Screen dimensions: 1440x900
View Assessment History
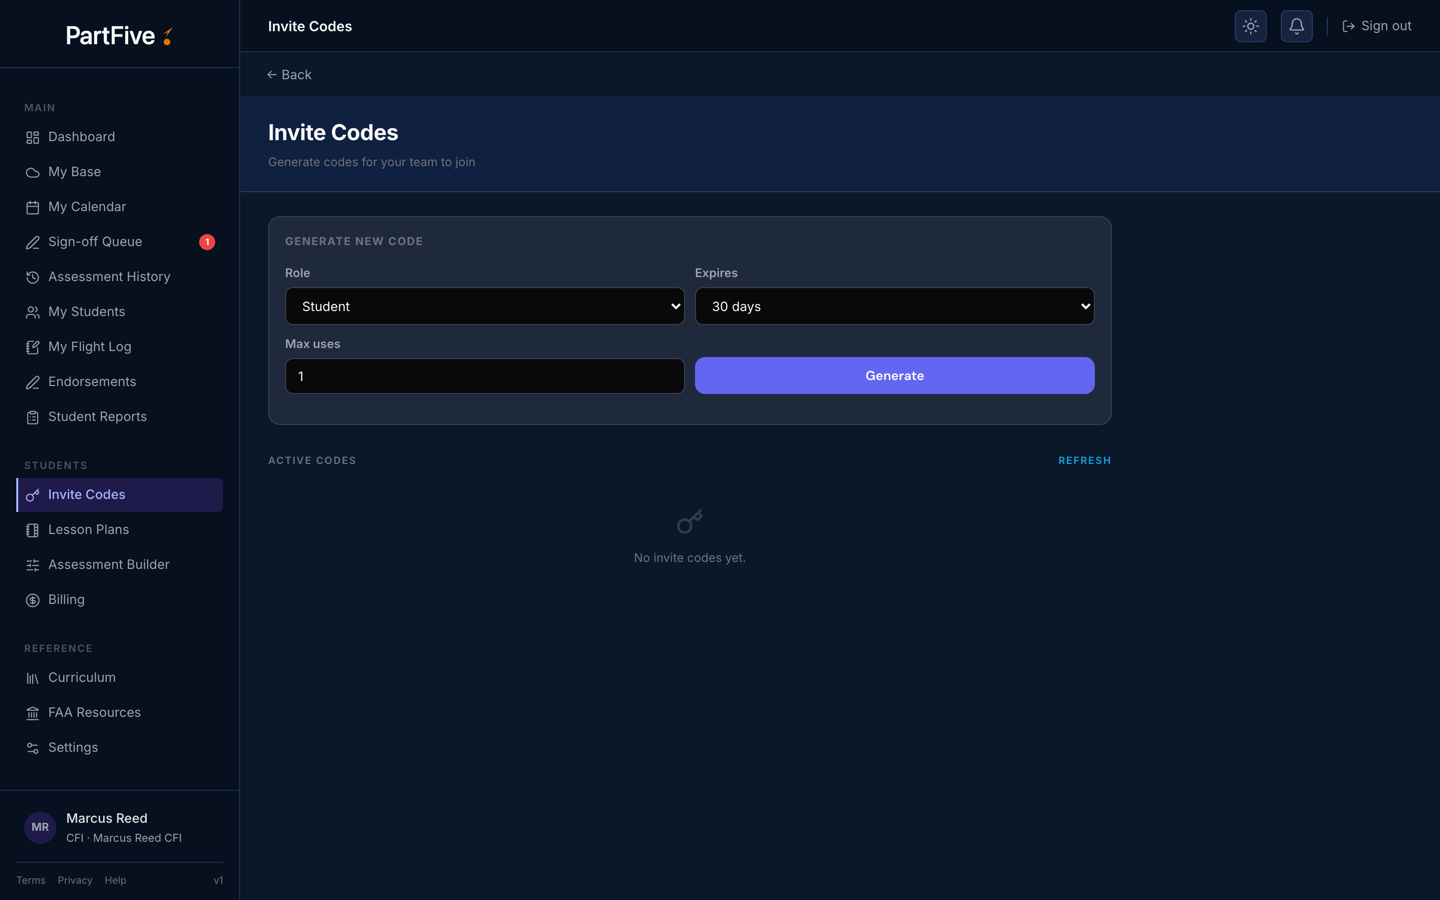(x=120, y=277)
